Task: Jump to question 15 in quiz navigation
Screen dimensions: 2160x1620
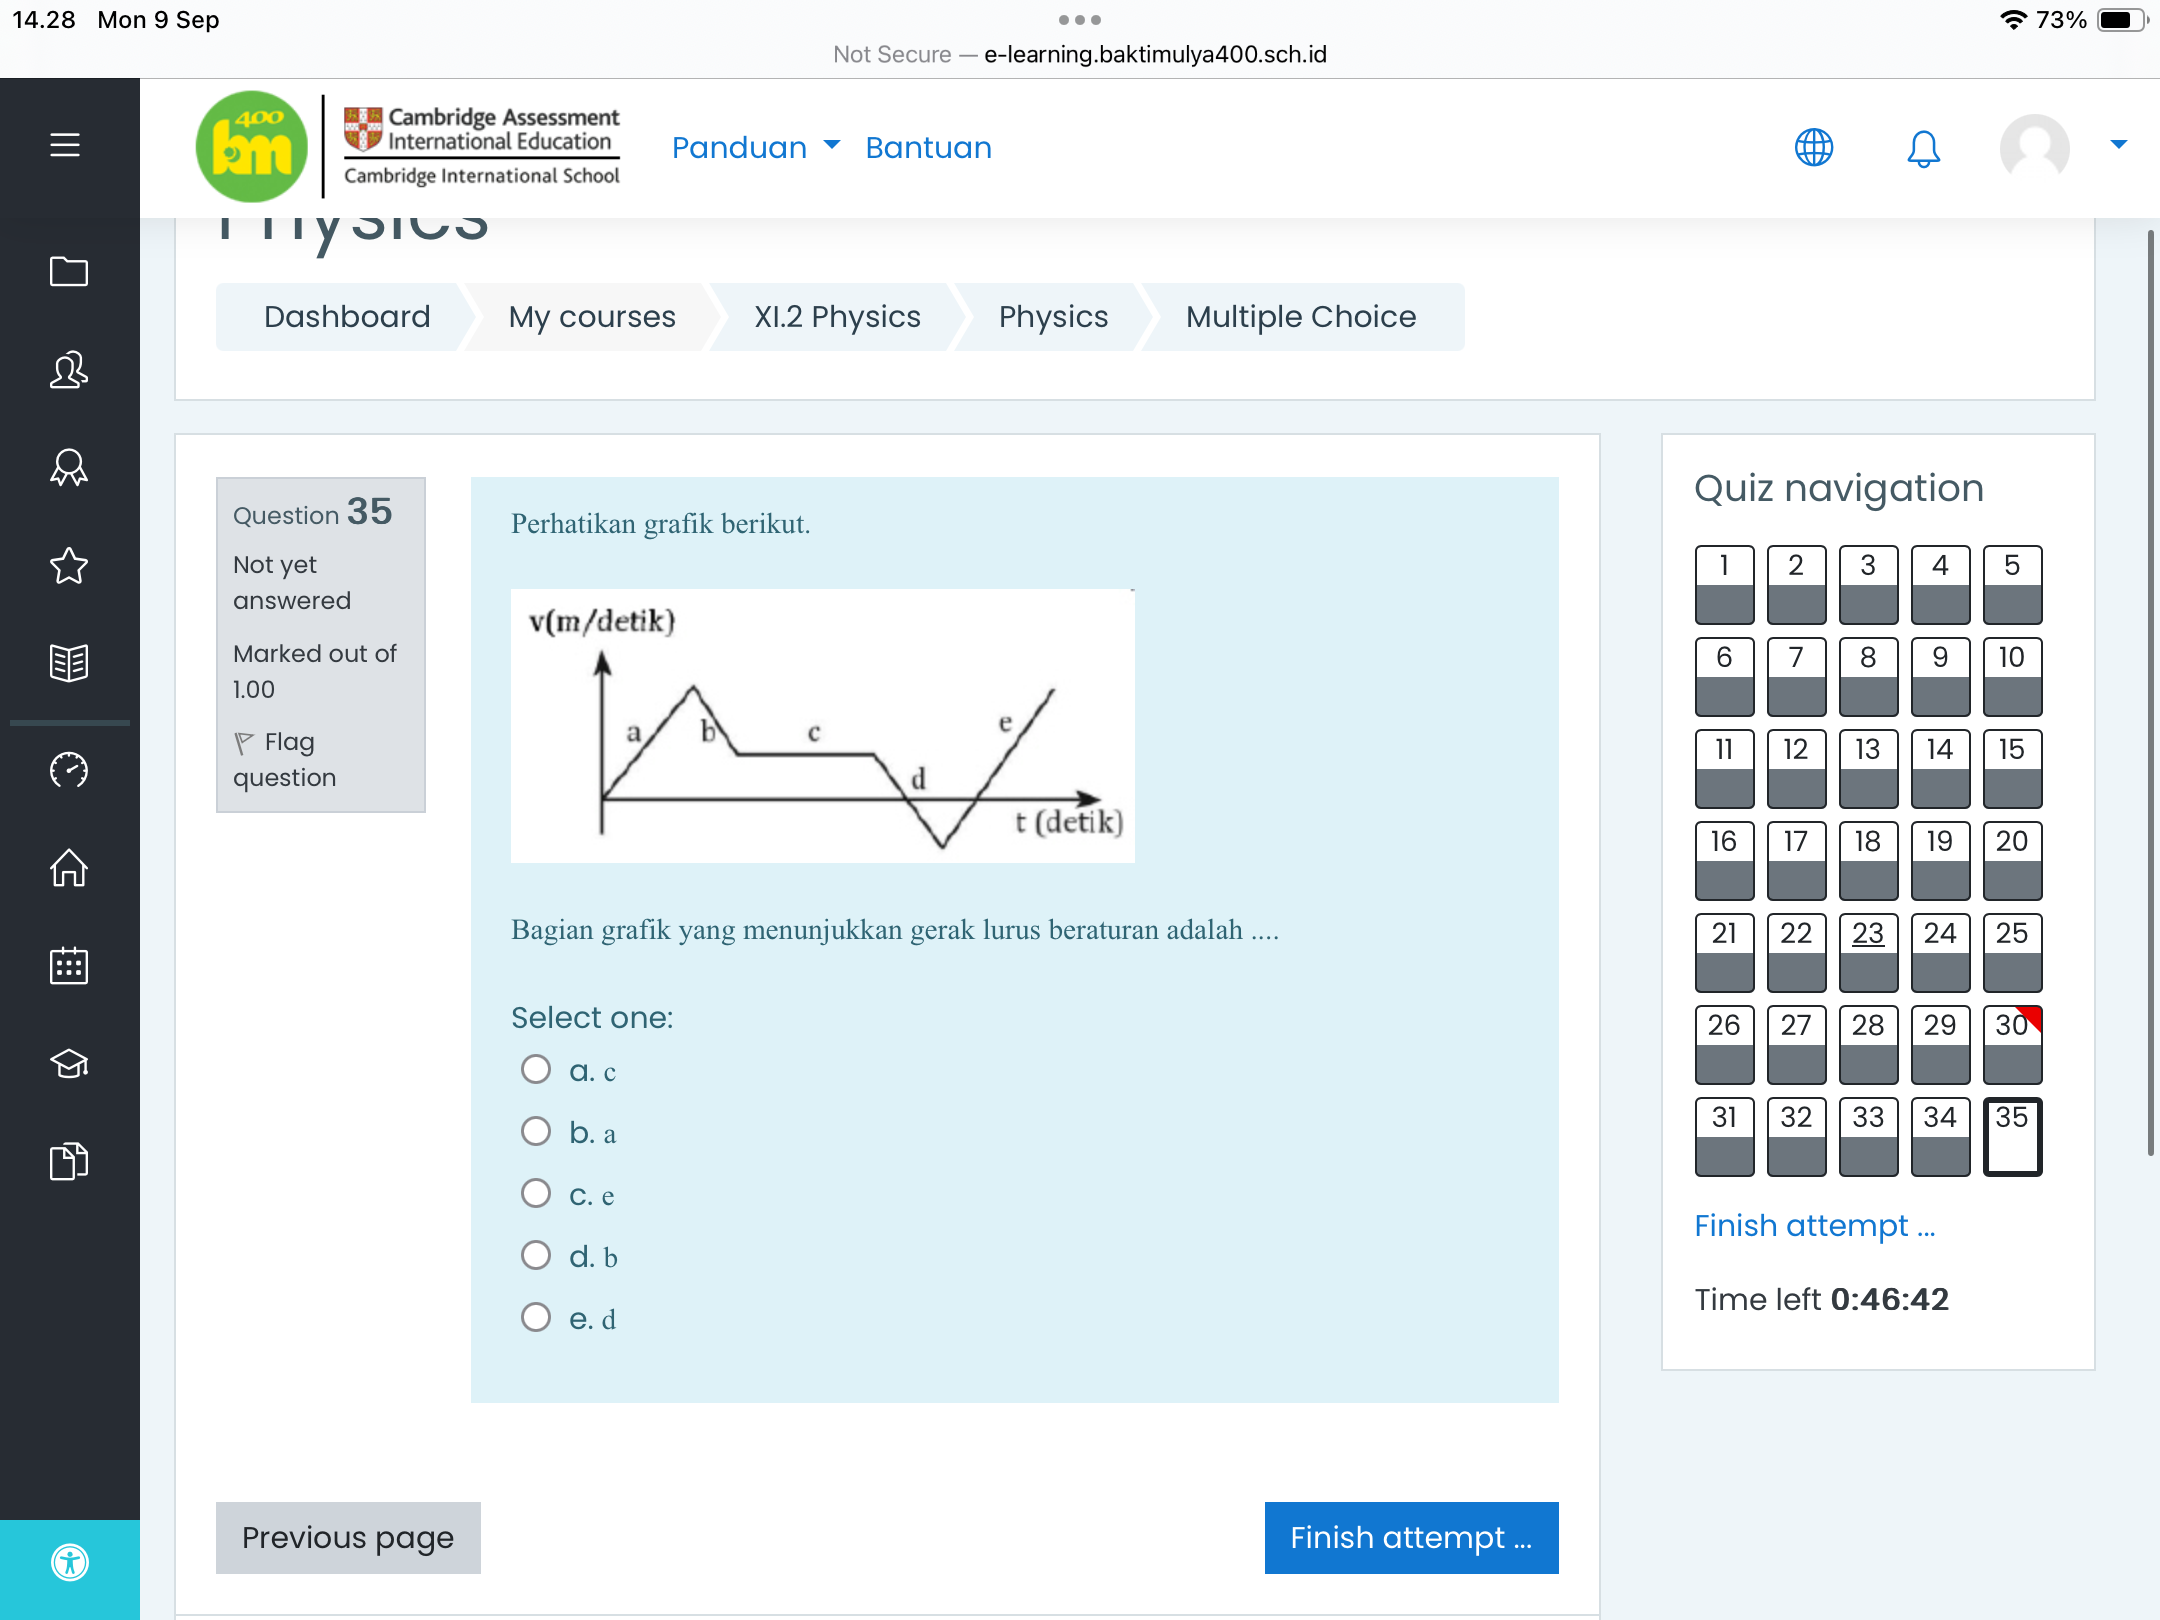Action: (x=2012, y=768)
